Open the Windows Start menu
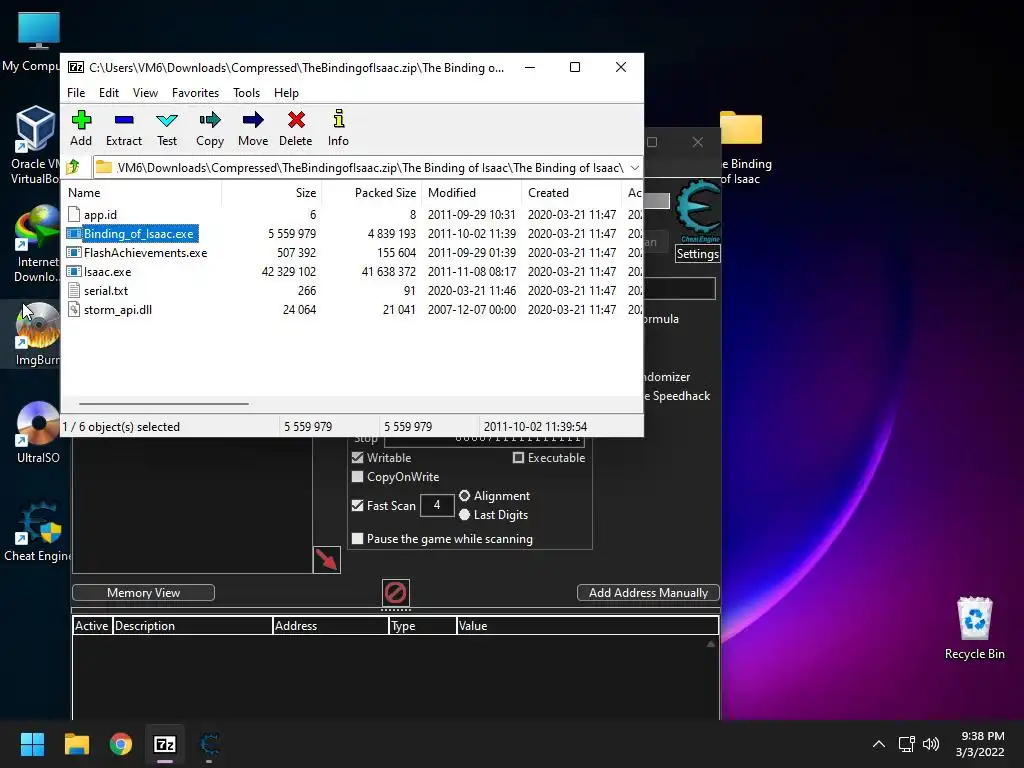The width and height of the screenshot is (1024, 768). [32, 744]
